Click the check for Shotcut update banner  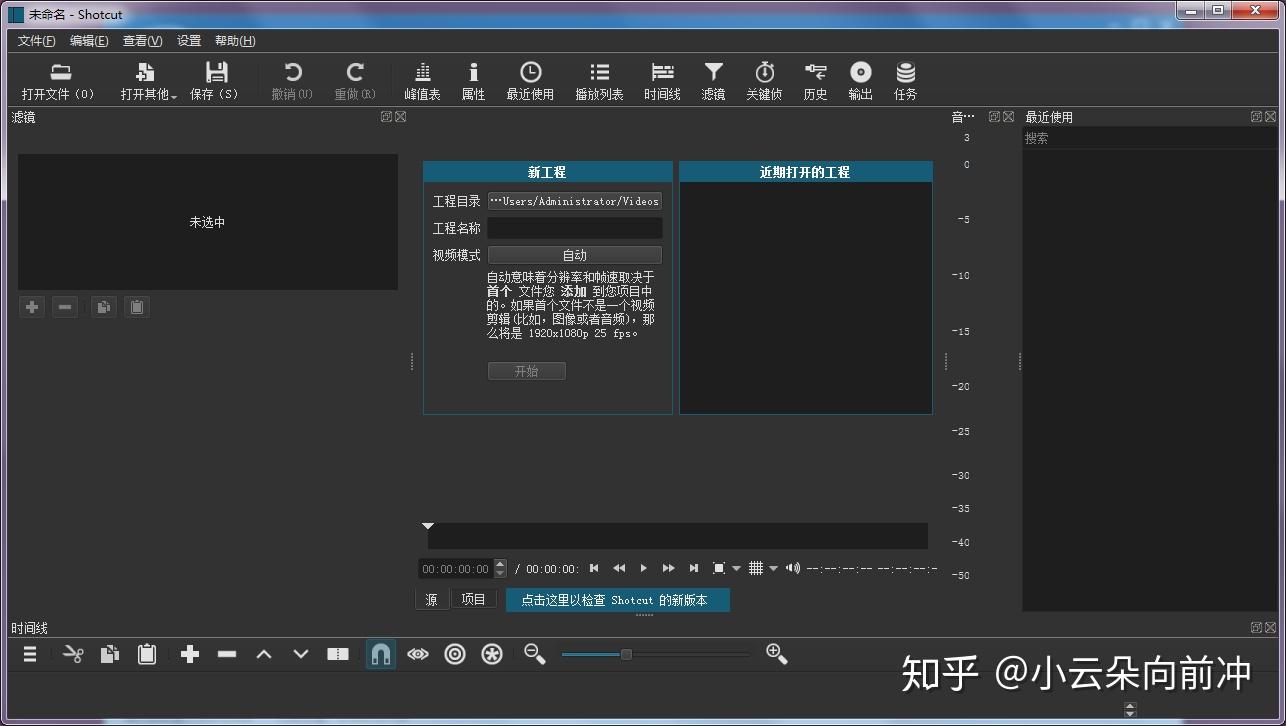[618, 600]
